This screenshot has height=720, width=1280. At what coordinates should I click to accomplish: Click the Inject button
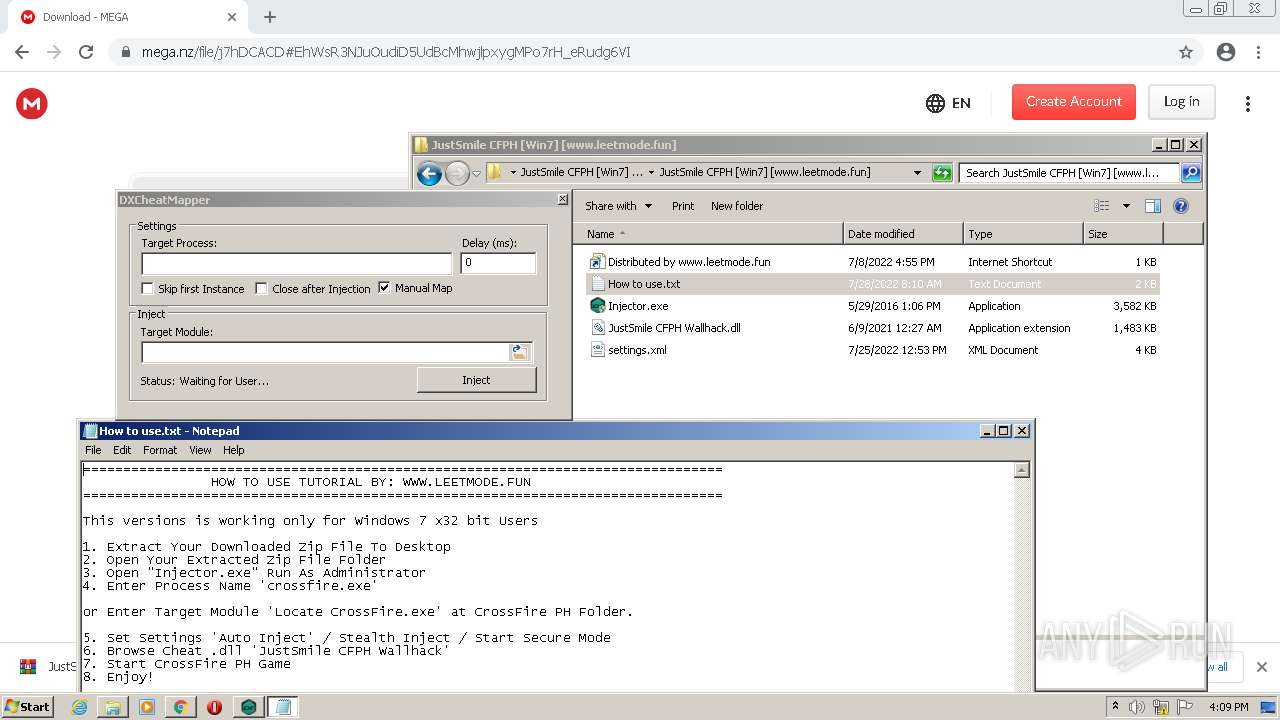[x=476, y=380]
